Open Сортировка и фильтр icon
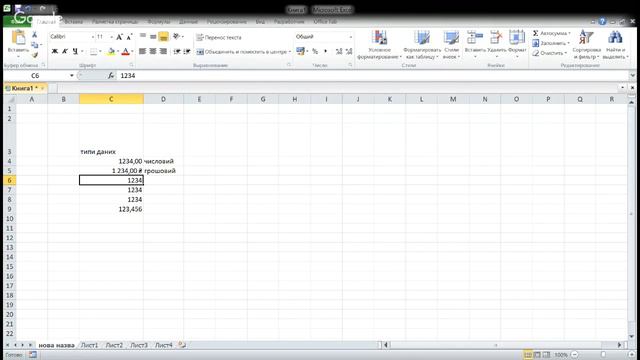Image resolution: width=640 pixels, height=360 pixels. pyautogui.click(x=586, y=38)
